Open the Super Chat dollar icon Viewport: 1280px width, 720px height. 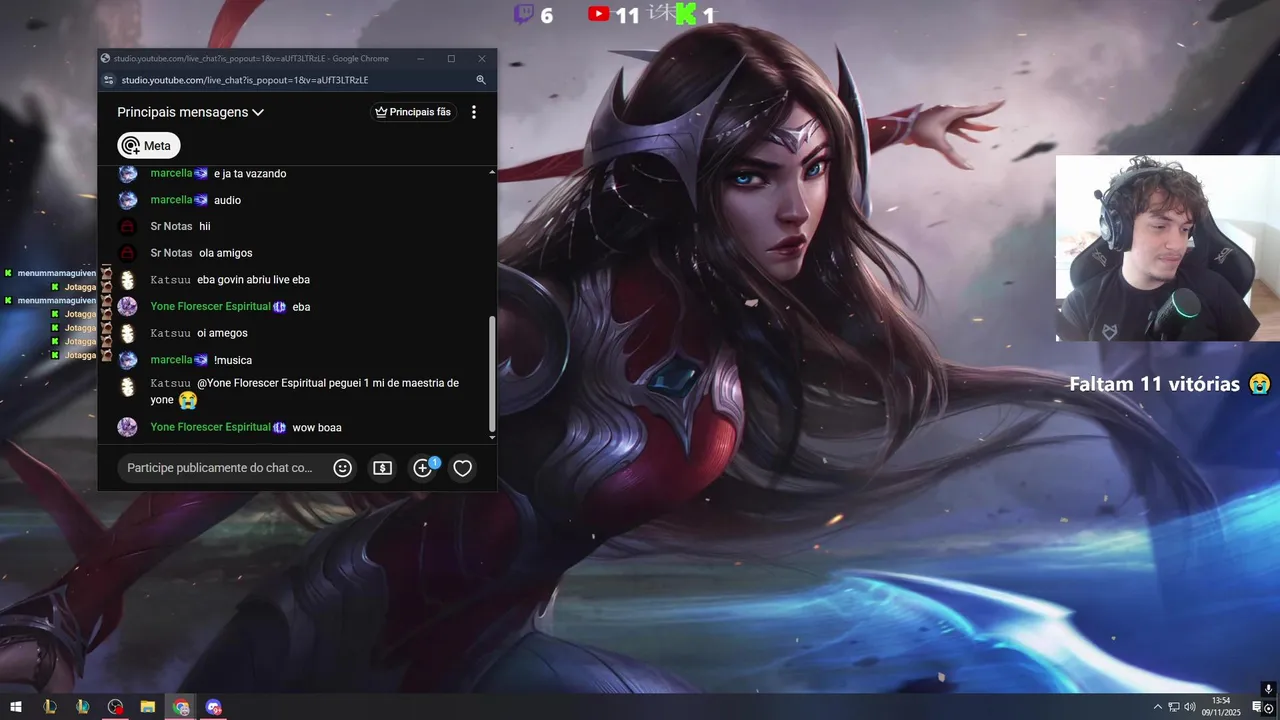click(x=382, y=467)
